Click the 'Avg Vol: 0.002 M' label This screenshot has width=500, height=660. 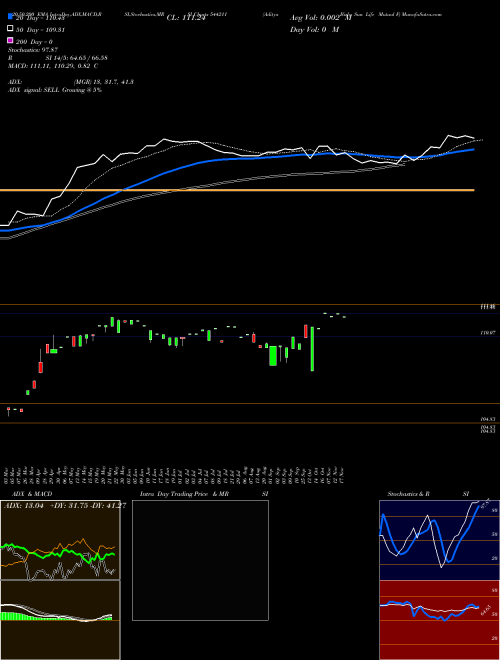(321, 18)
